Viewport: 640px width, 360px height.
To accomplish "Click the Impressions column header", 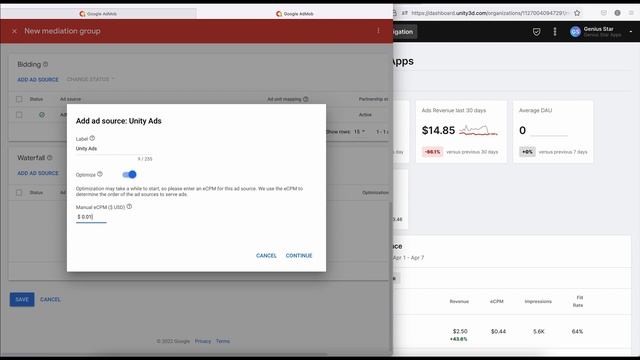I will [x=538, y=302].
